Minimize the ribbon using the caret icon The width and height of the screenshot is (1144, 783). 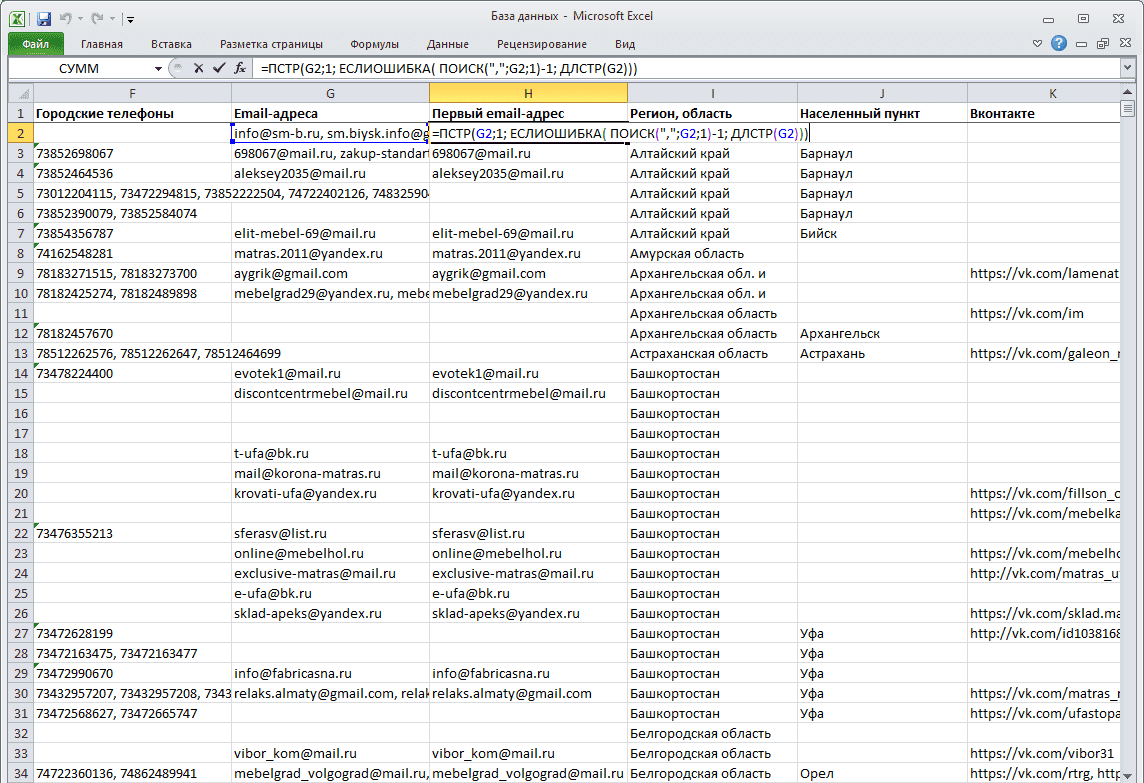pyautogui.click(x=1037, y=44)
